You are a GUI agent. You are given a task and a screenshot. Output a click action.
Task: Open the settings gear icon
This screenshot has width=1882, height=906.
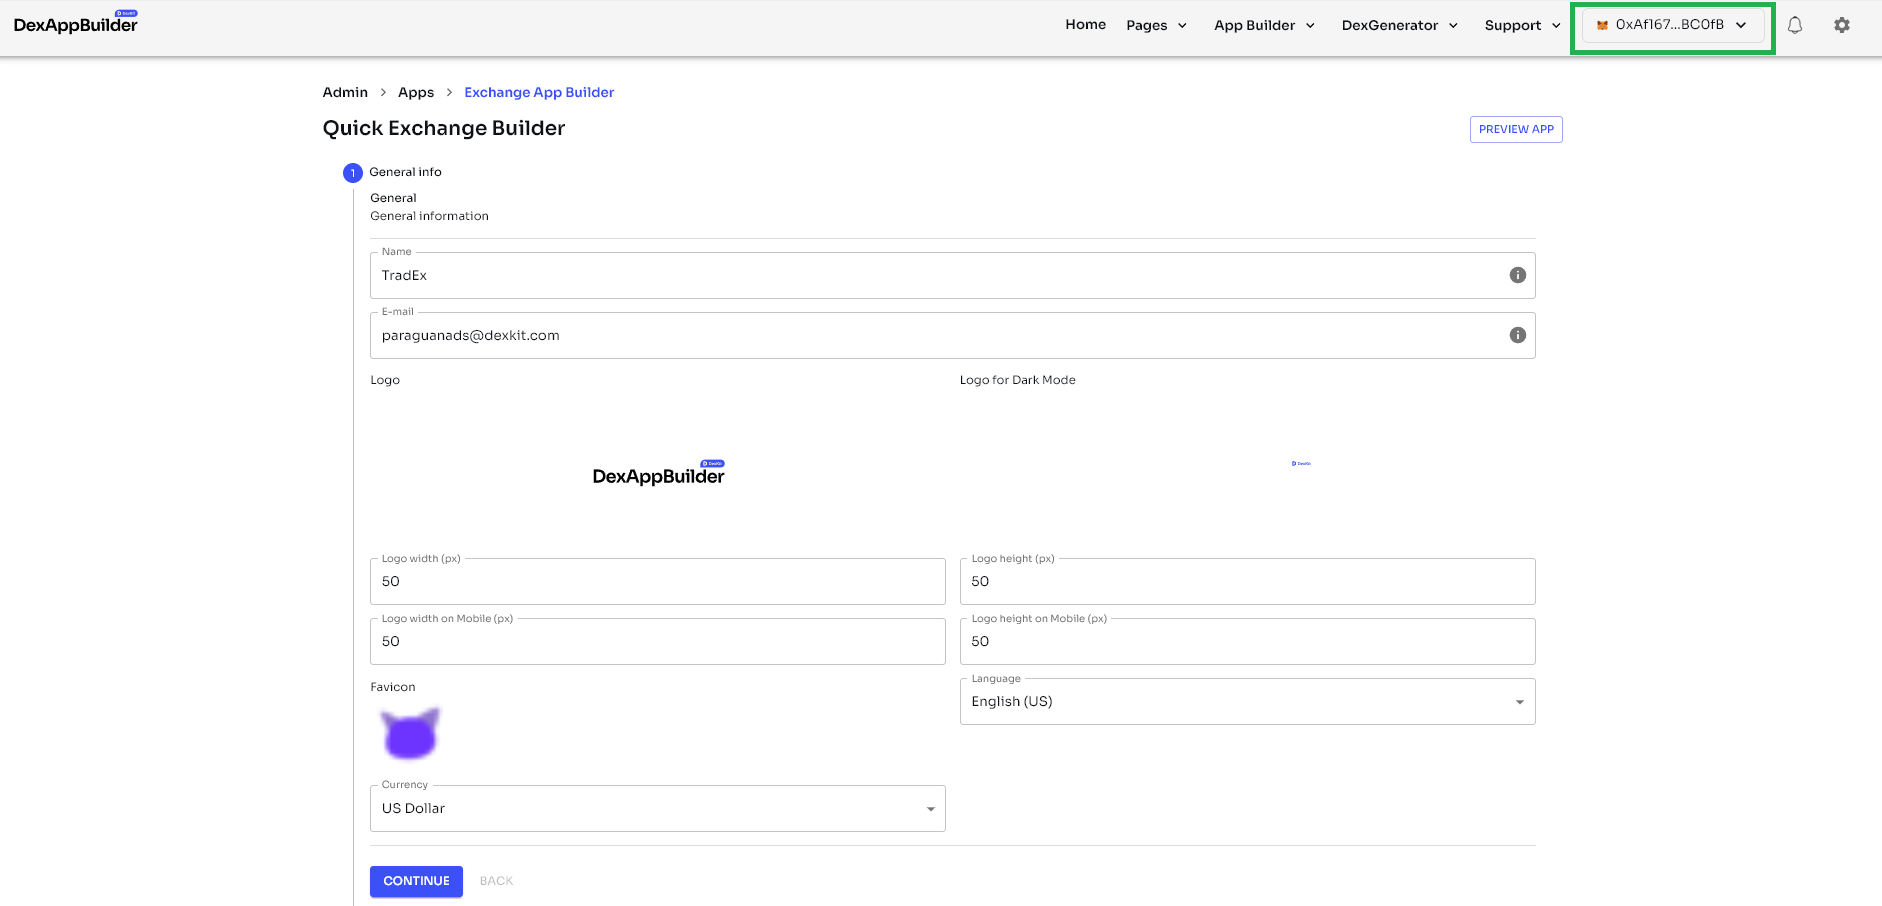(1841, 25)
